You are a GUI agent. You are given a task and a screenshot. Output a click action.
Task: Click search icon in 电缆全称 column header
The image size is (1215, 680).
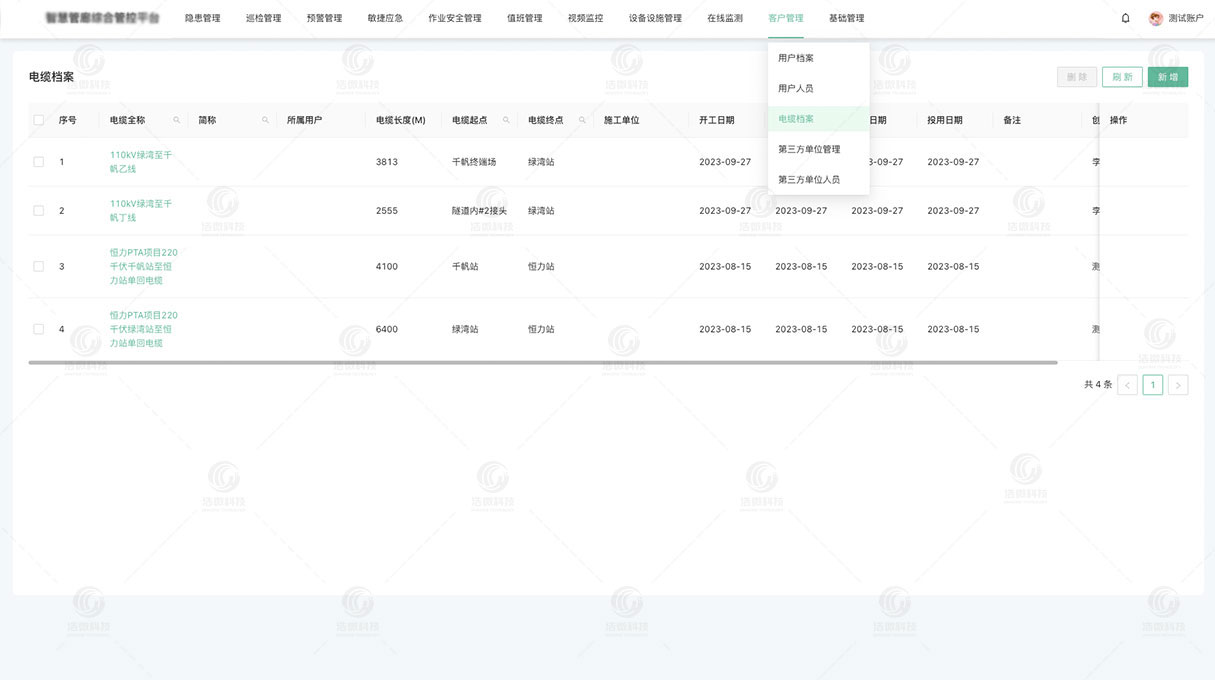177,120
